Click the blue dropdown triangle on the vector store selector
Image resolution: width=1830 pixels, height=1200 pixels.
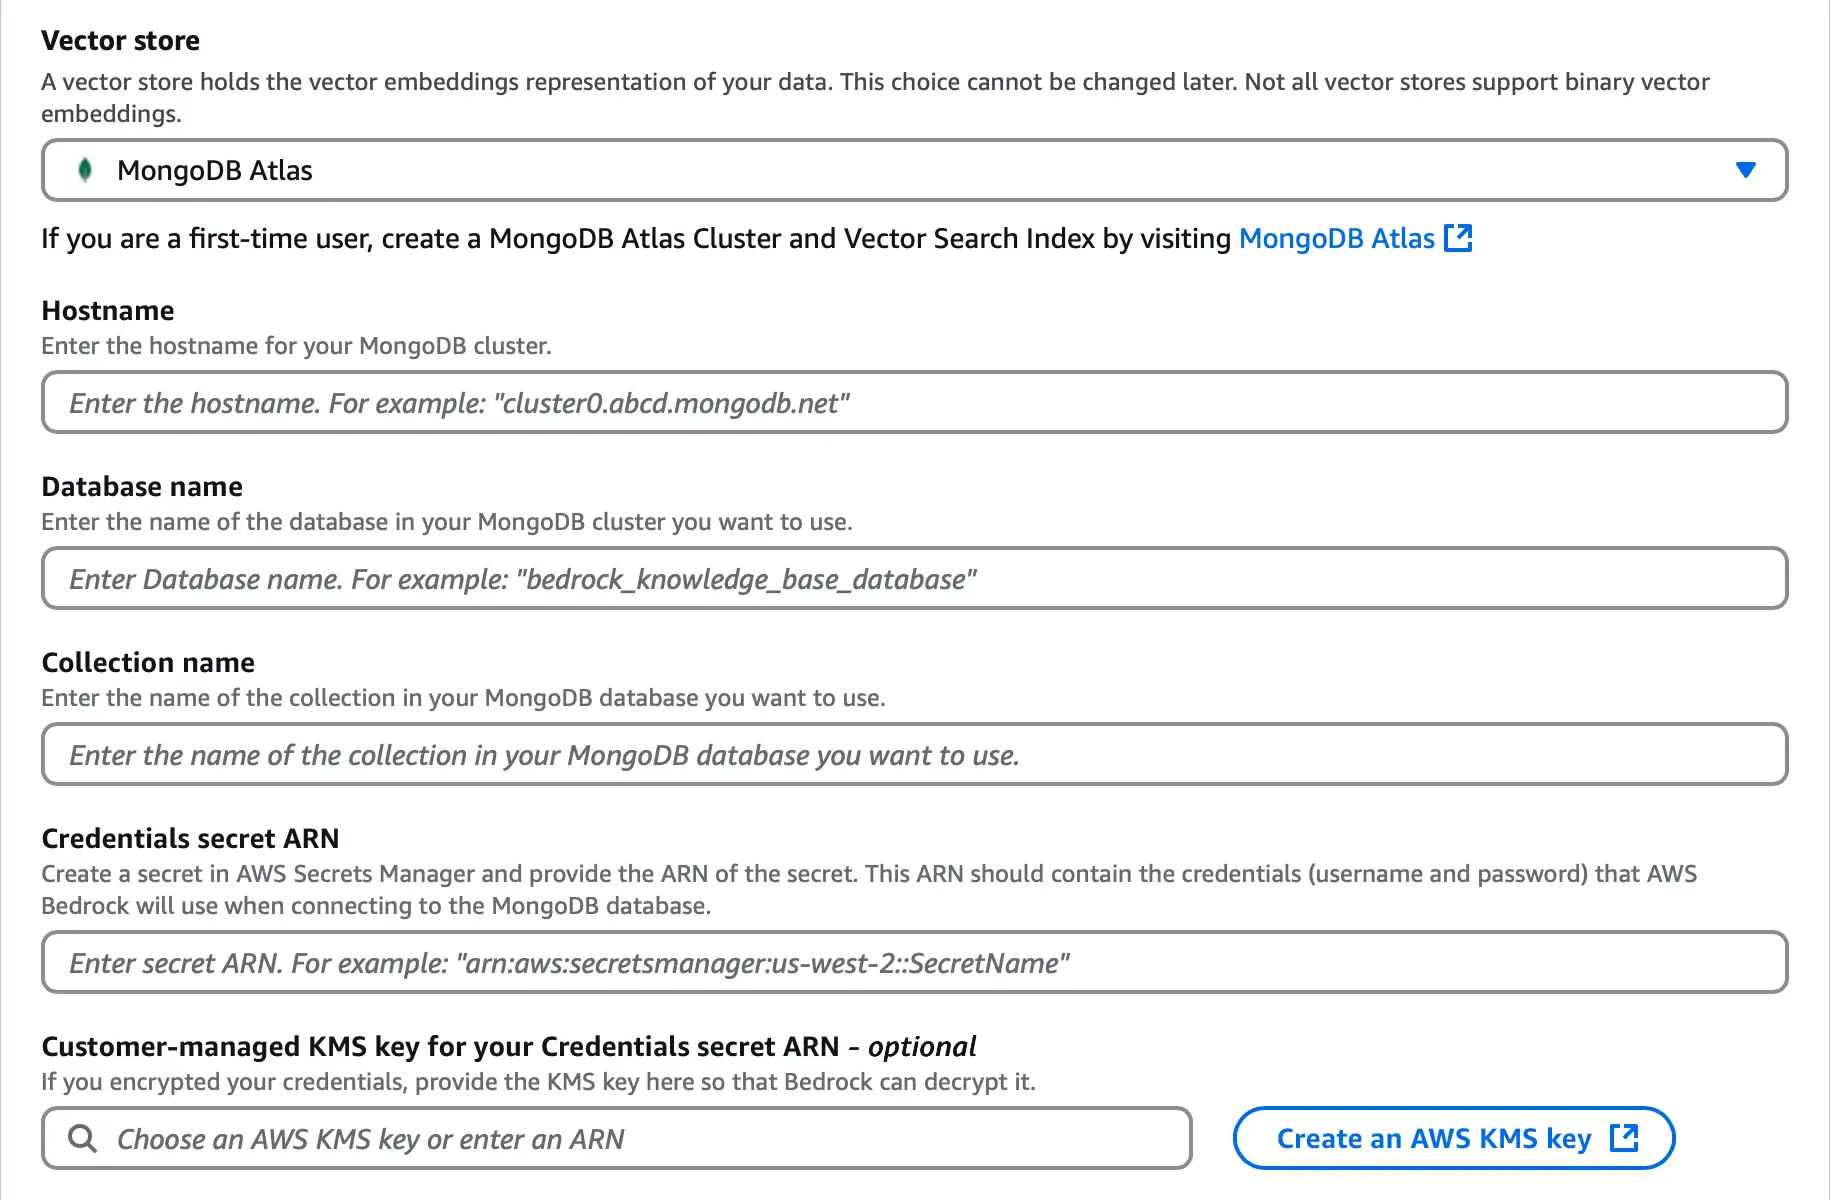1746,170
